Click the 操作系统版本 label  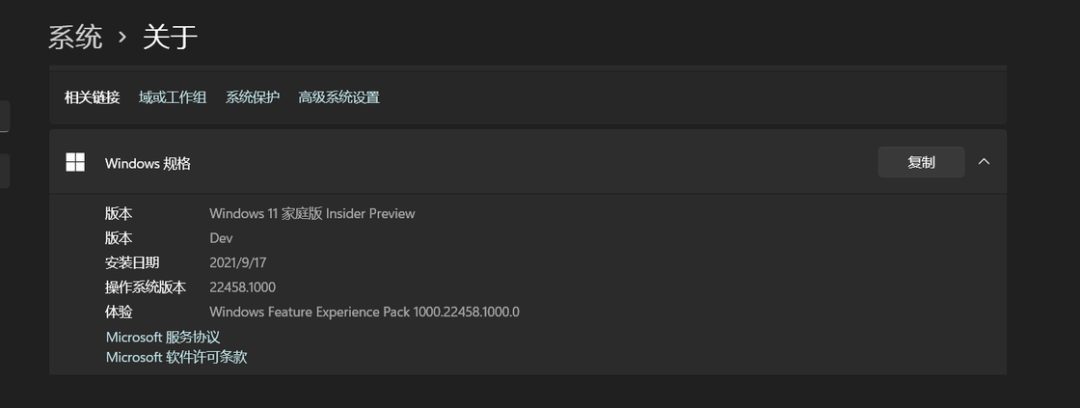click(x=145, y=287)
